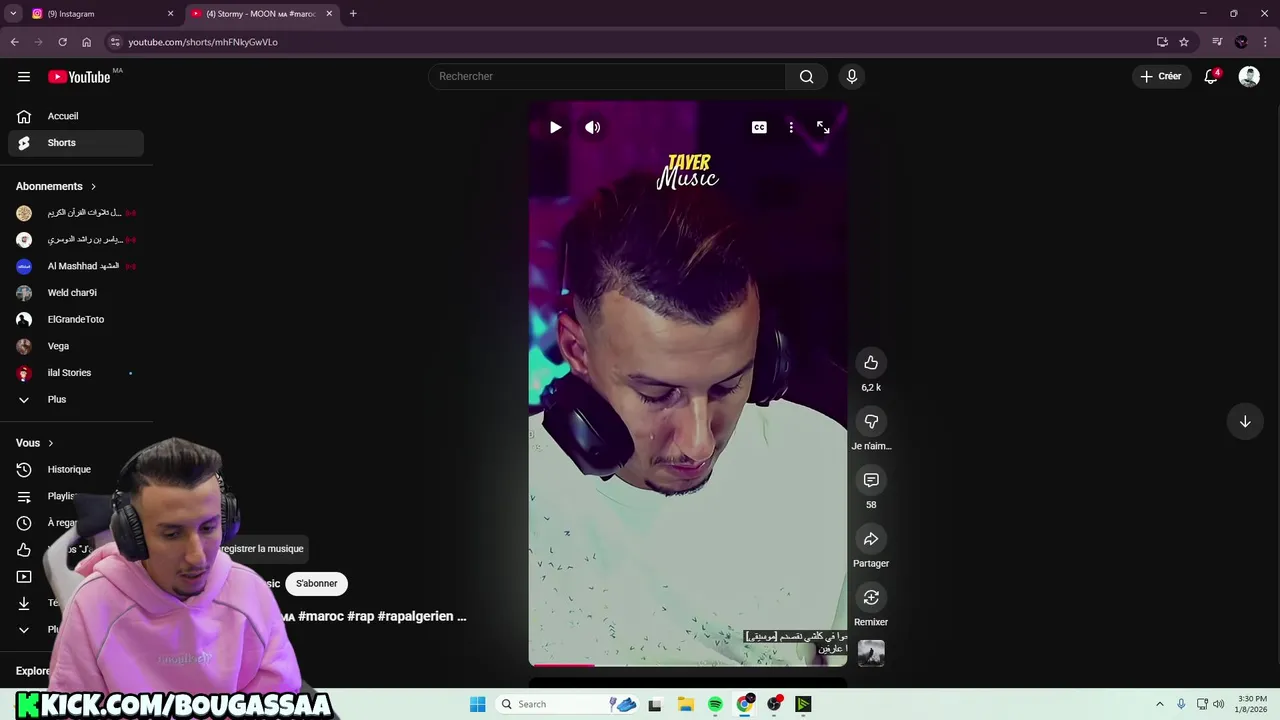
Task: Click the #rap hashtag
Action: pos(360,616)
